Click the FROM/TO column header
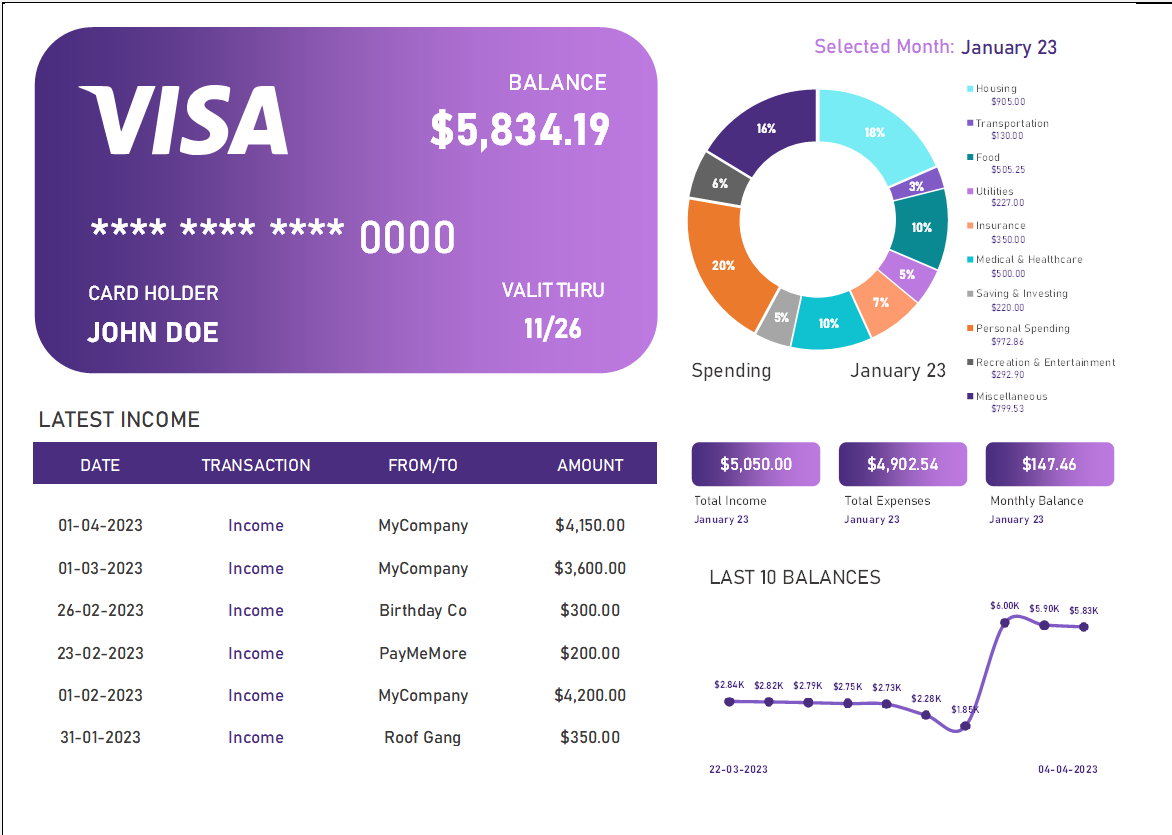The image size is (1172, 835). [x=422, y=465]
